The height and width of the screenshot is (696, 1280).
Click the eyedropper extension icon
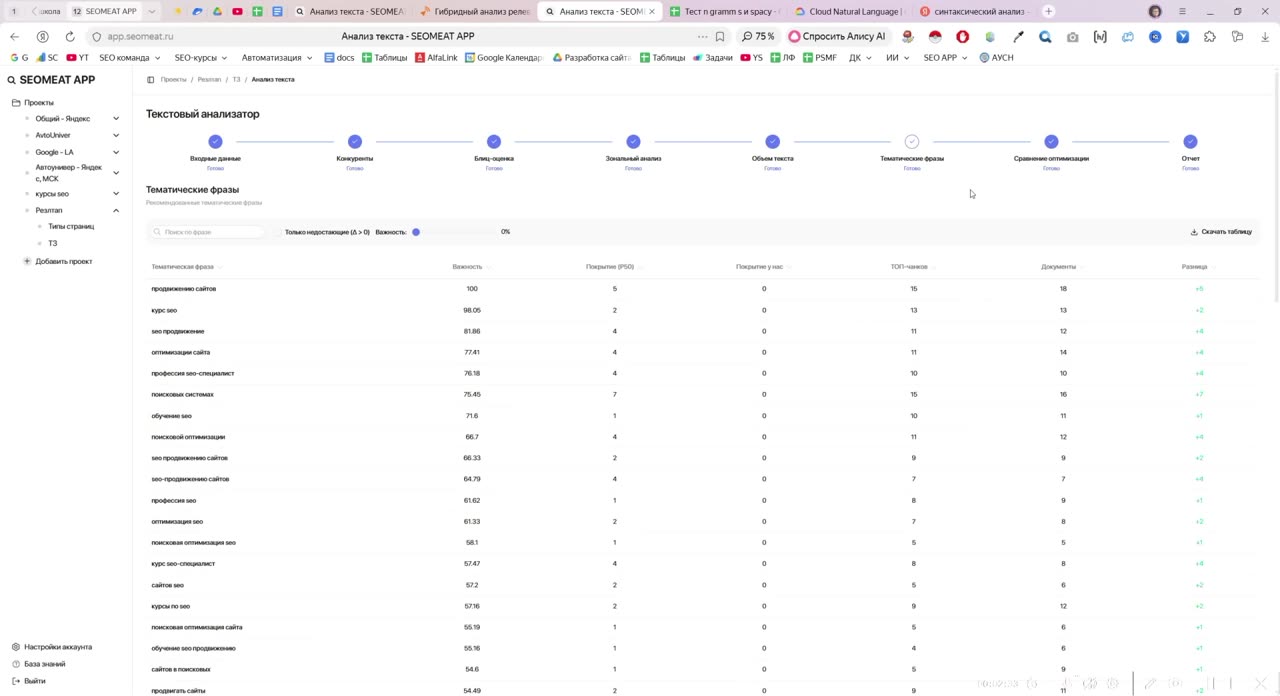tap(1018, 36)
